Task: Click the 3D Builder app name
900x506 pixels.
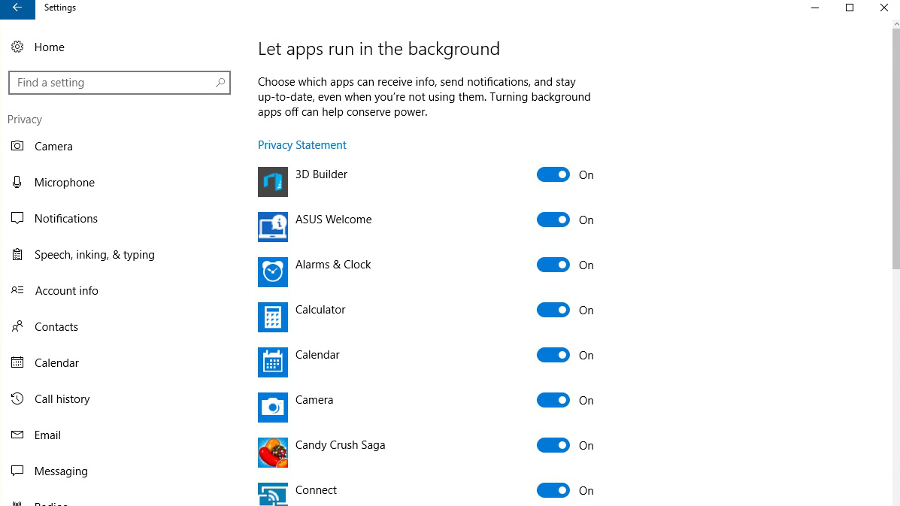Action: point(321,174)
